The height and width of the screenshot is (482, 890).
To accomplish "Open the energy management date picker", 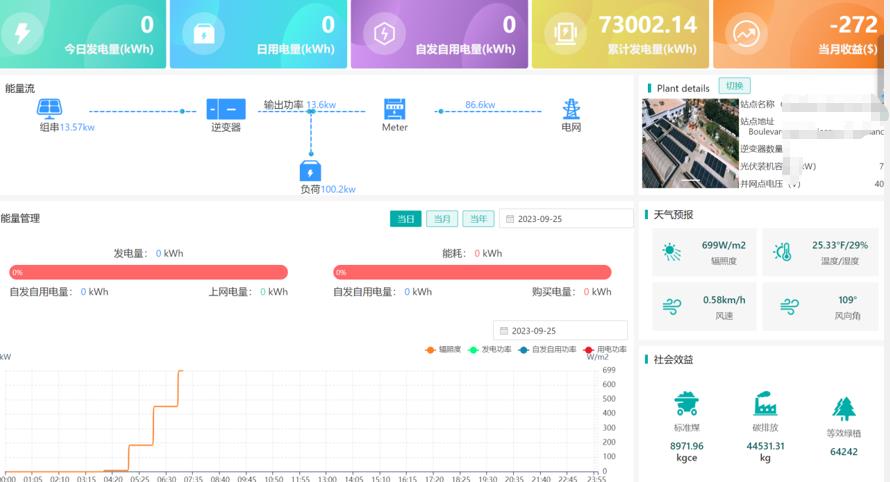I will 566,219.
